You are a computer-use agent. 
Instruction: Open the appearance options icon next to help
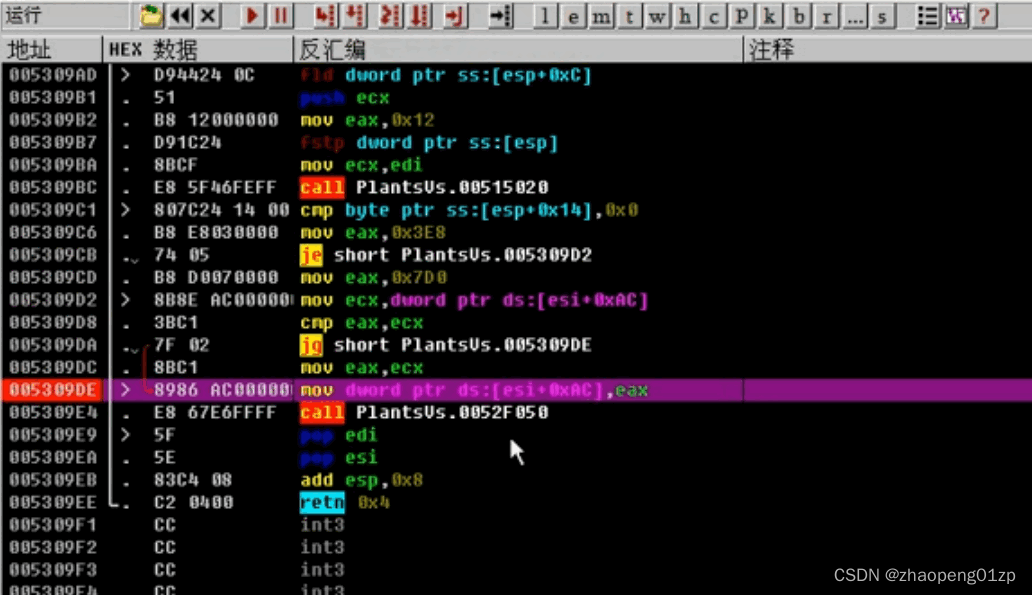(x=956, y=16)
